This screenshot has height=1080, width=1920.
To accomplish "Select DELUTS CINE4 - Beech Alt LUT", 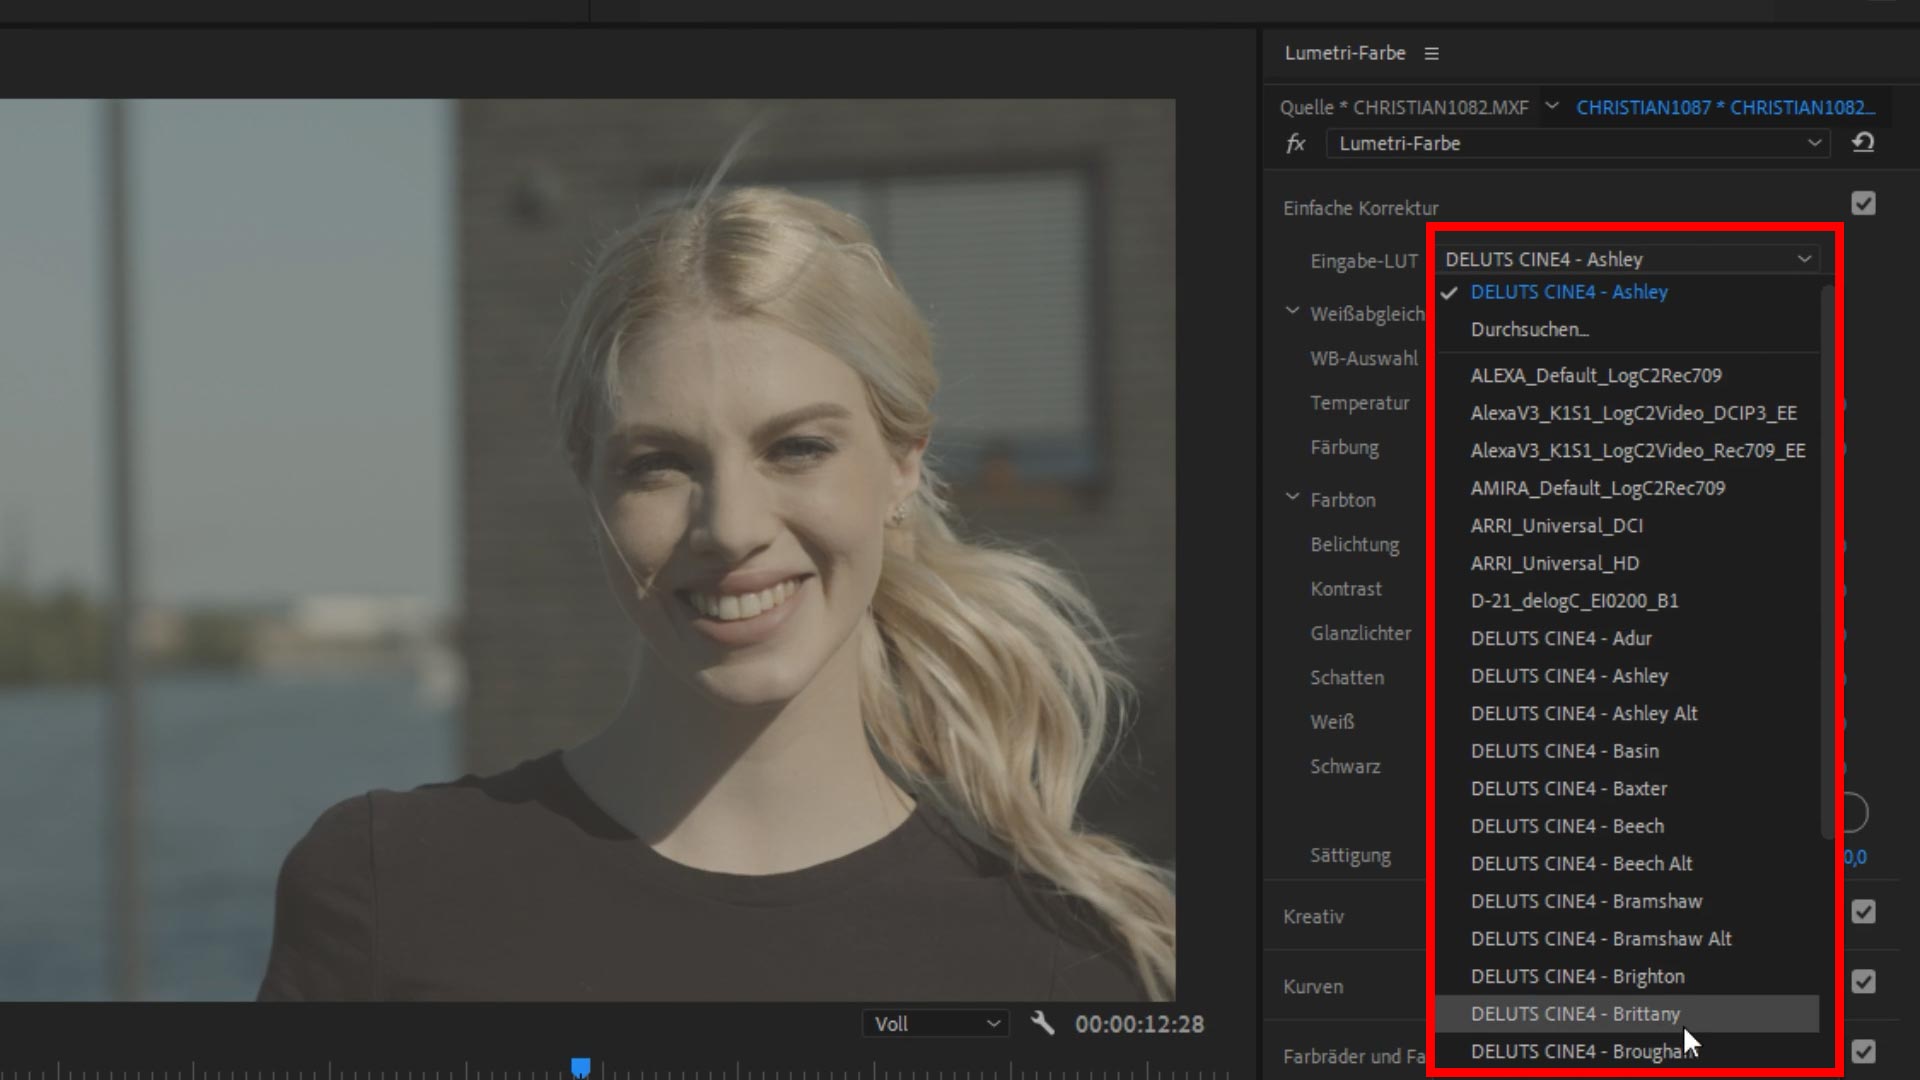I will 1628,863.
